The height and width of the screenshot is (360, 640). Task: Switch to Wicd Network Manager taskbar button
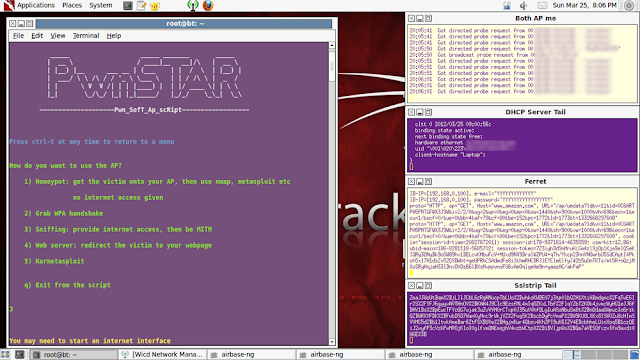tap(162, 355)
